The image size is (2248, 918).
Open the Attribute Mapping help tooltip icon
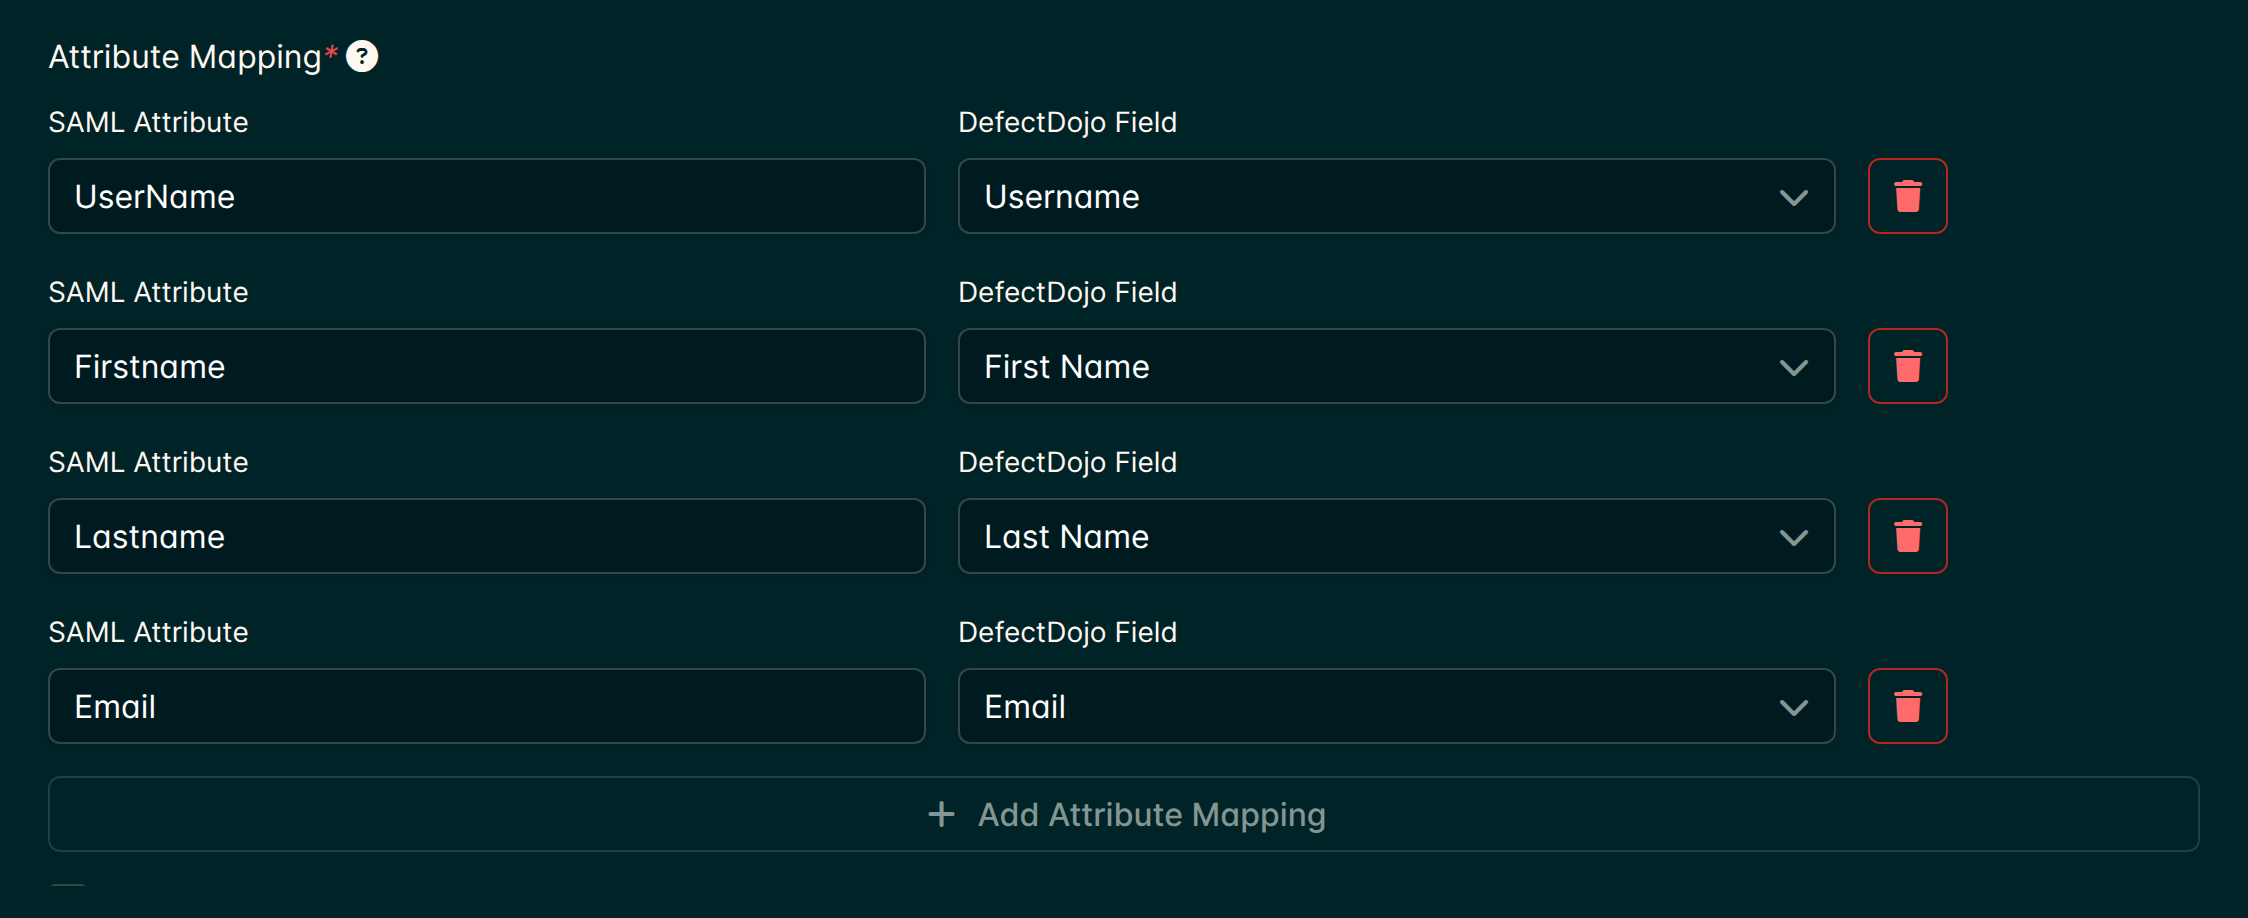point(362,57)
